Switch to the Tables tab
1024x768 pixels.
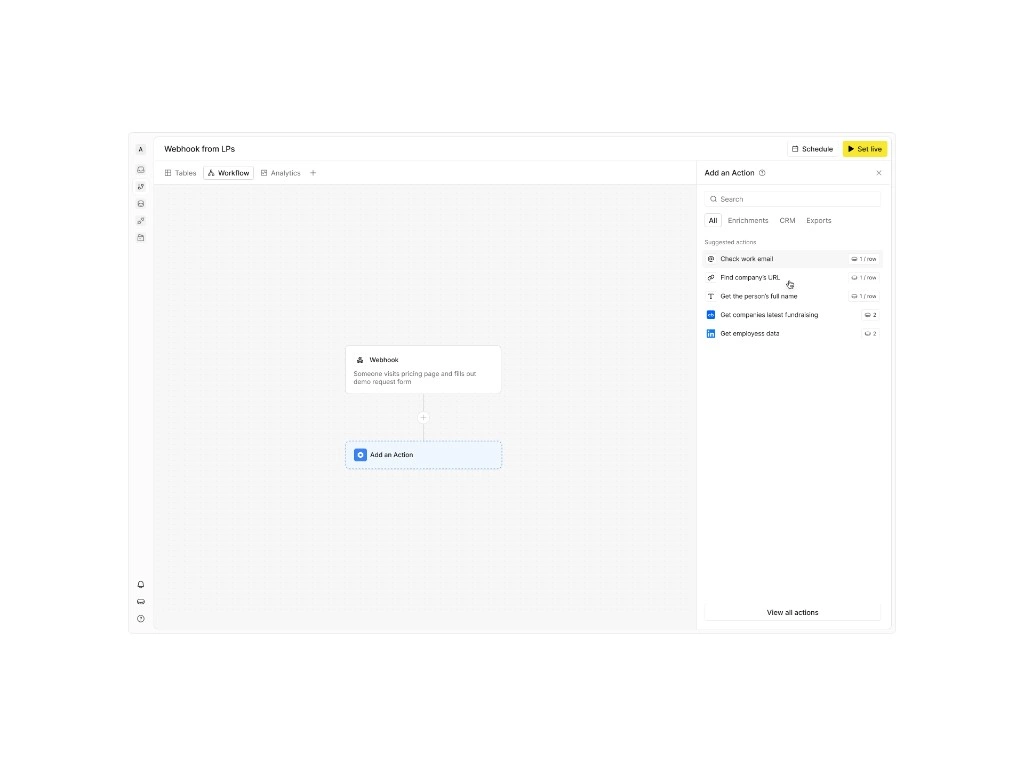181,173
